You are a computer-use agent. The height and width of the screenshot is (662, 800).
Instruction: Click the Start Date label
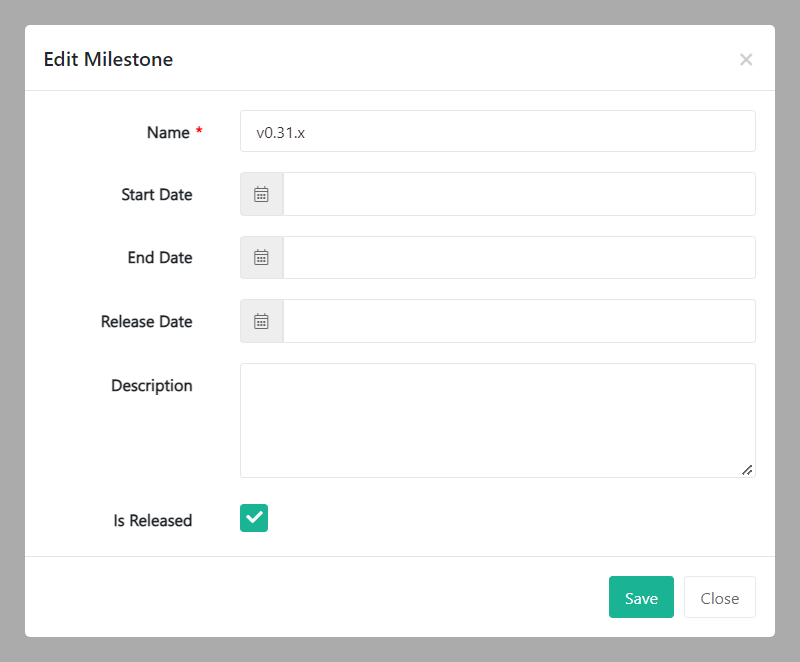(x=157, y=194)
